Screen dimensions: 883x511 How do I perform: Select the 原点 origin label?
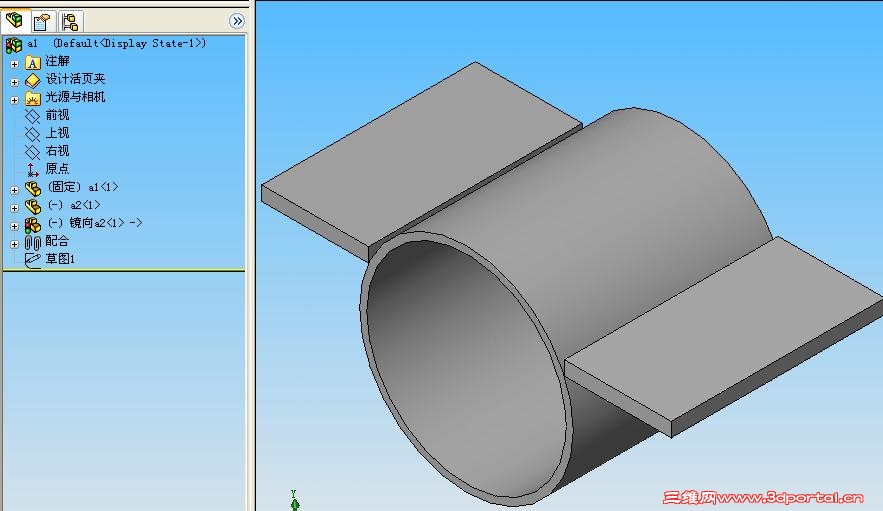[57, 169]
